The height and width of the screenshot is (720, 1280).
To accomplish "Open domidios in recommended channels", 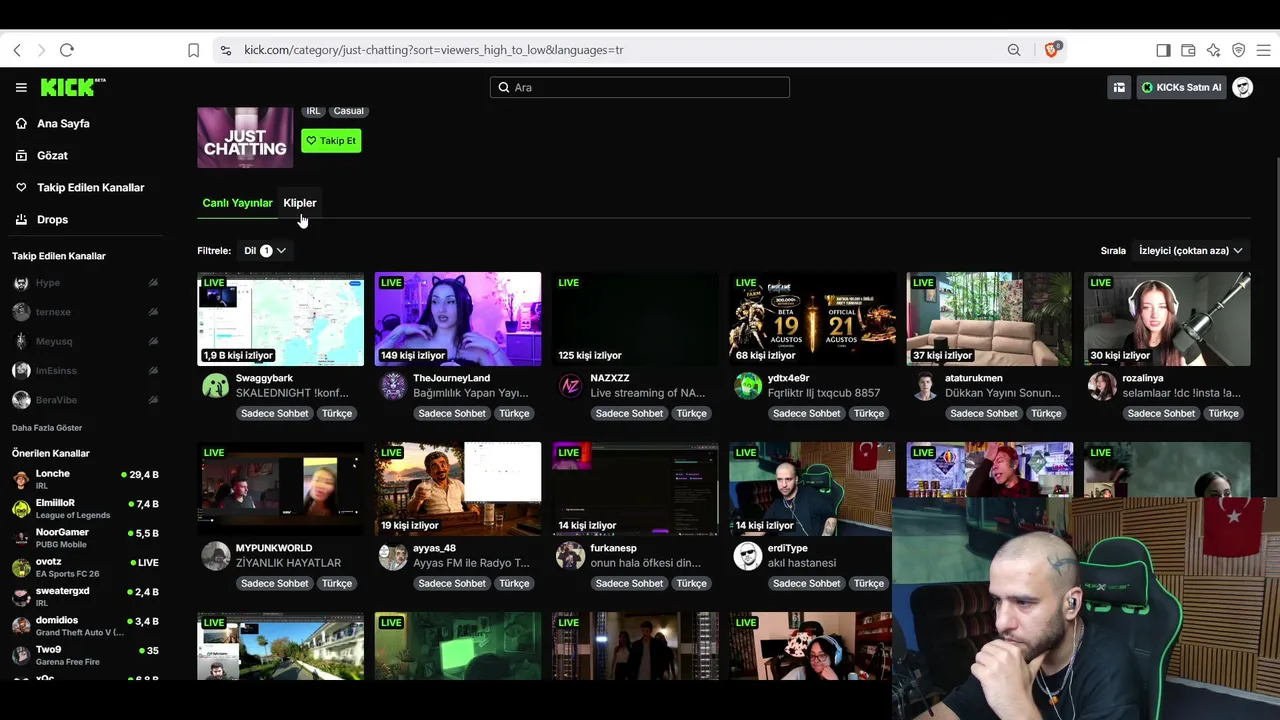I will pyautogui.click(x=85, y=626).
